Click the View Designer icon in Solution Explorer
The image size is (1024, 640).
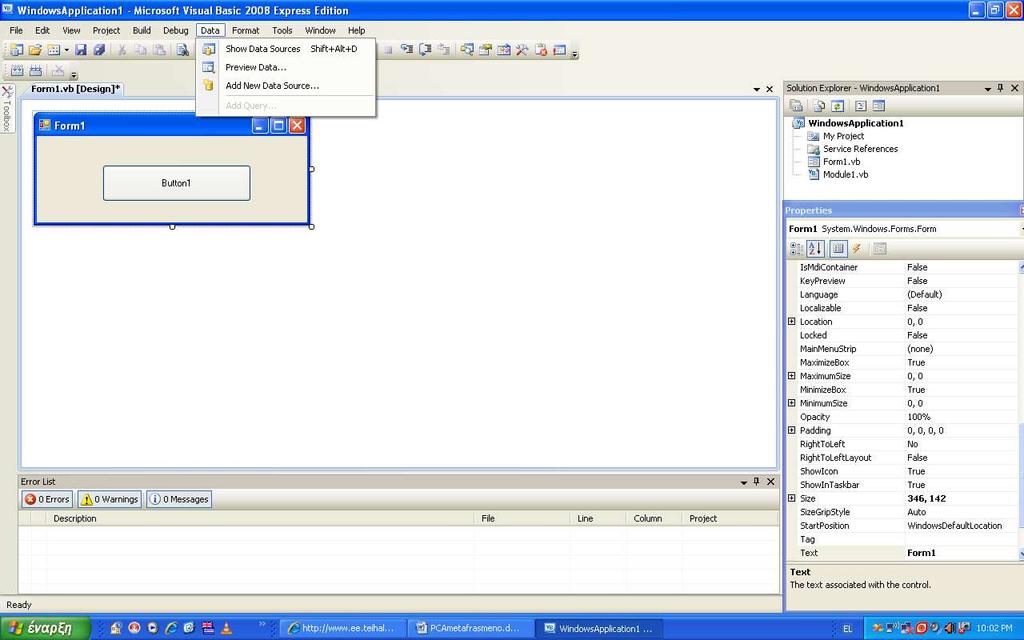pyautogui.click(x=879, y=106)
